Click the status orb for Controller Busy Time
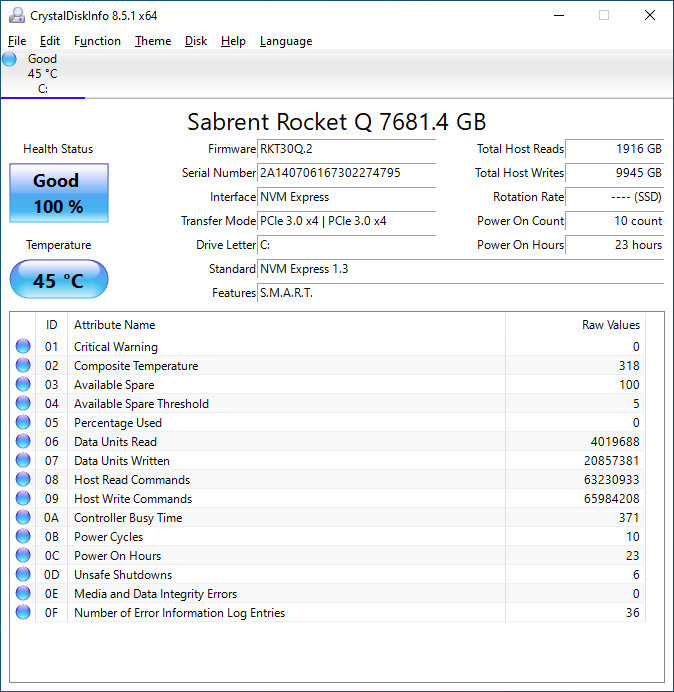The height and width of the screenshot is (692, 674). coord(23,518)
